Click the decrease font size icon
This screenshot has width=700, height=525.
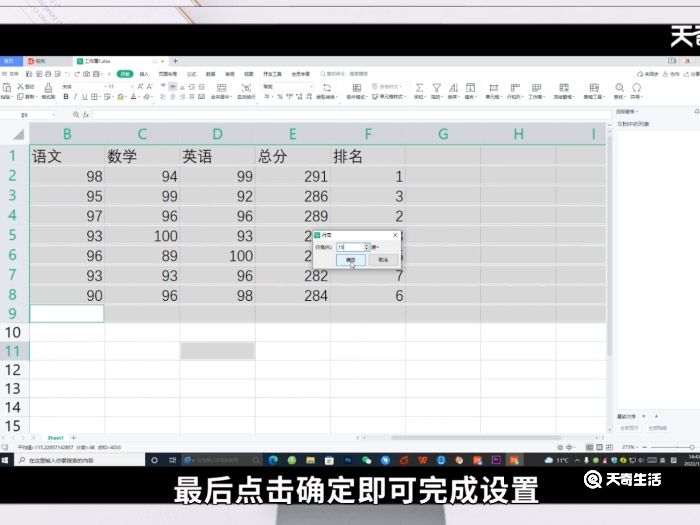[x=150, y=86]
